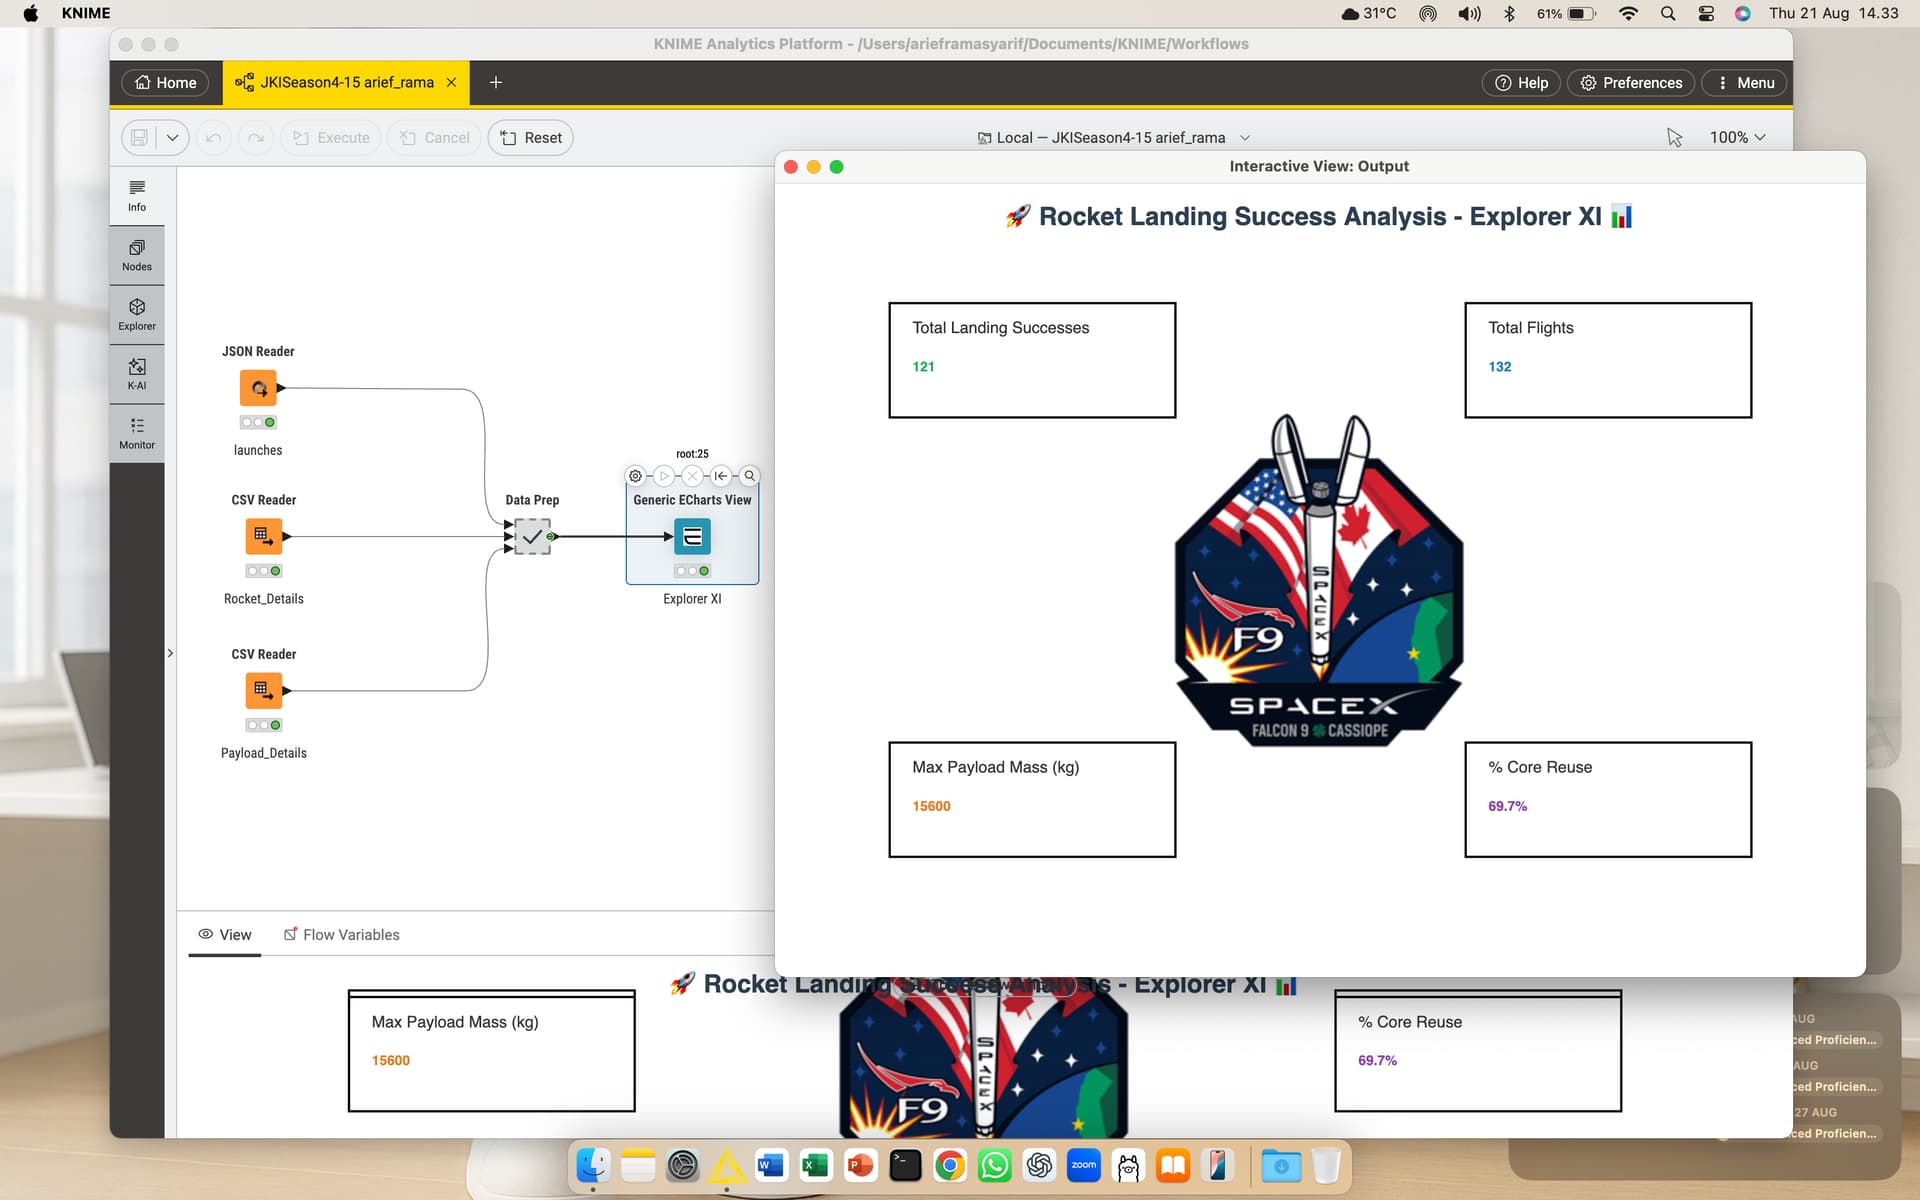Select the JSON Reader launches node
The height and width of the screenshot is (1200, 1920).
tap(258, 388)
